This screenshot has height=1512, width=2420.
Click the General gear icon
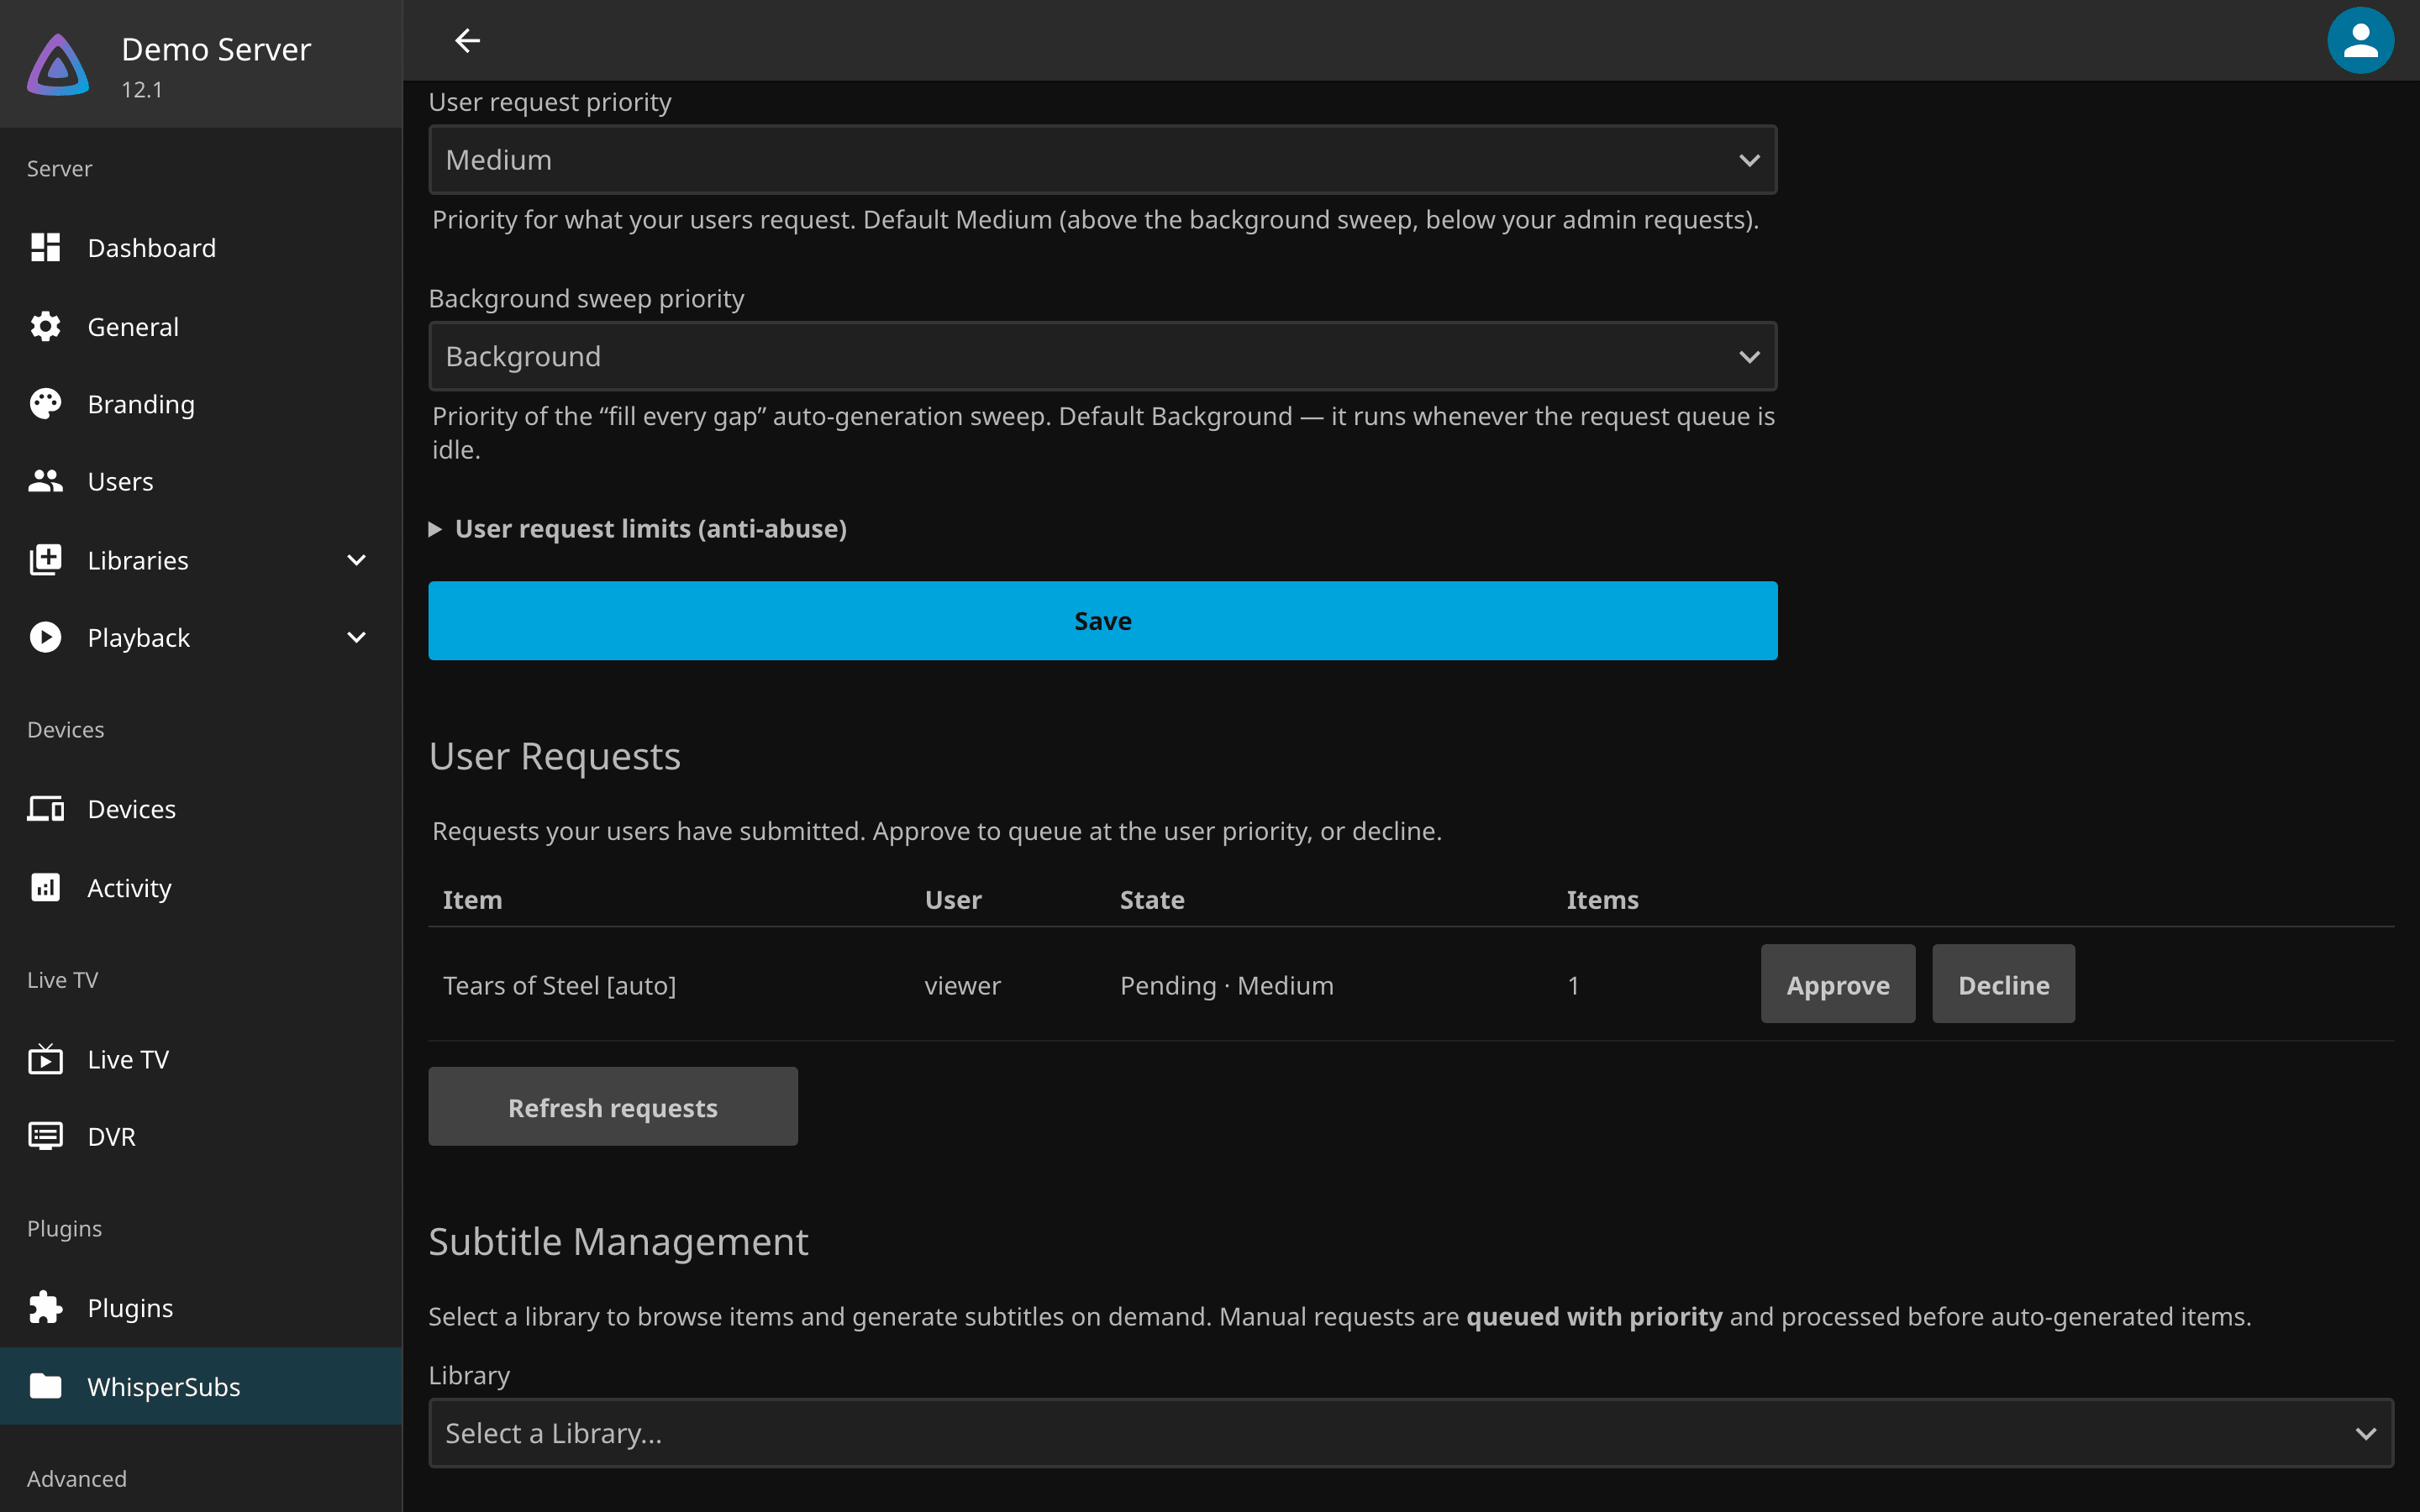(45, 326)
